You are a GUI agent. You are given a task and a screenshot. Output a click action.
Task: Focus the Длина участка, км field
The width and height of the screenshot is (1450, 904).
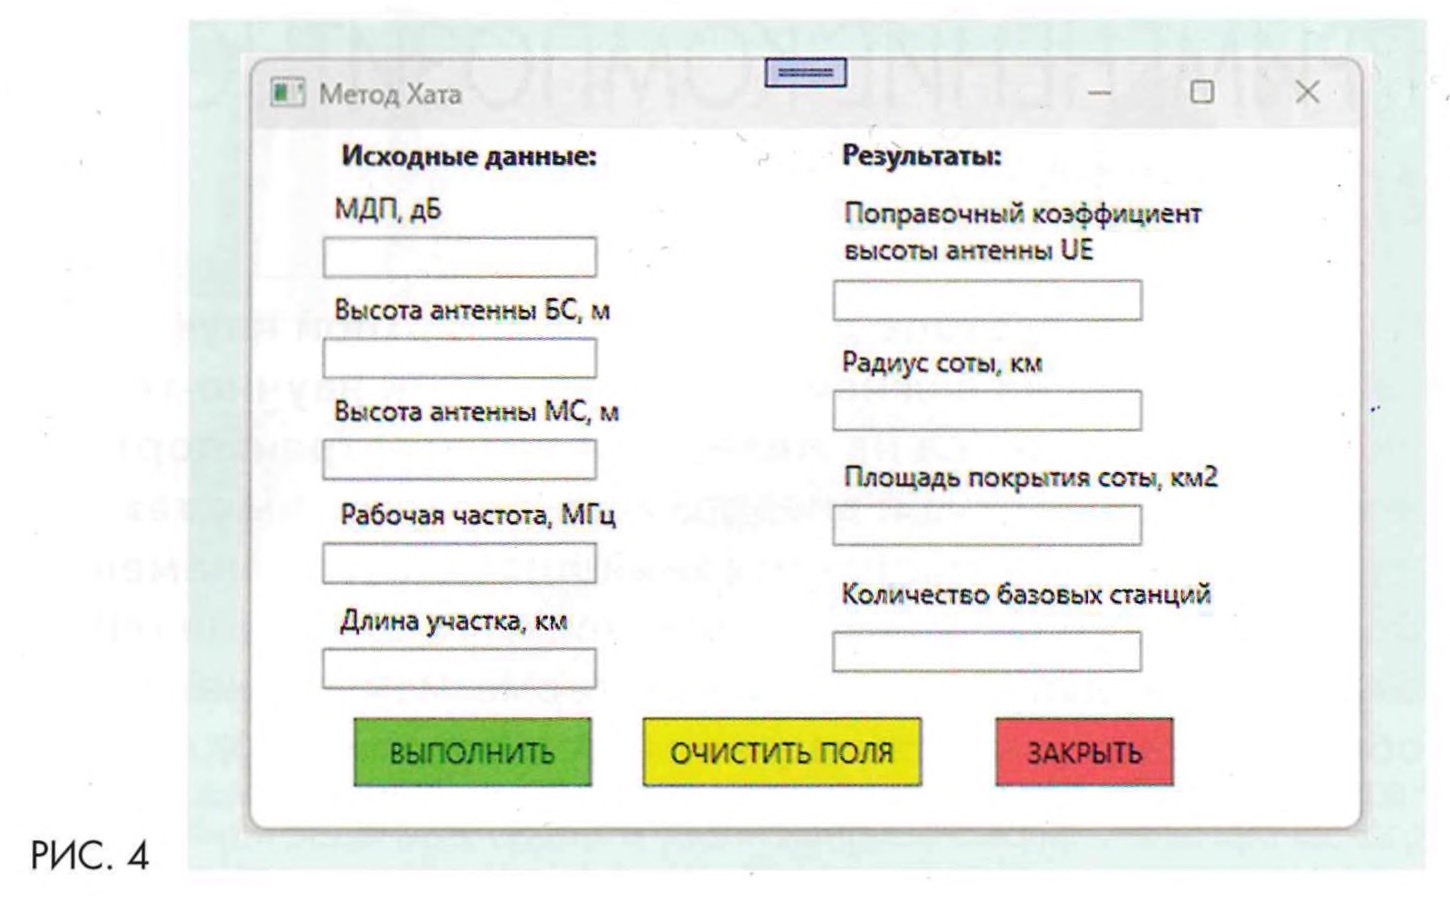point(459,668)
